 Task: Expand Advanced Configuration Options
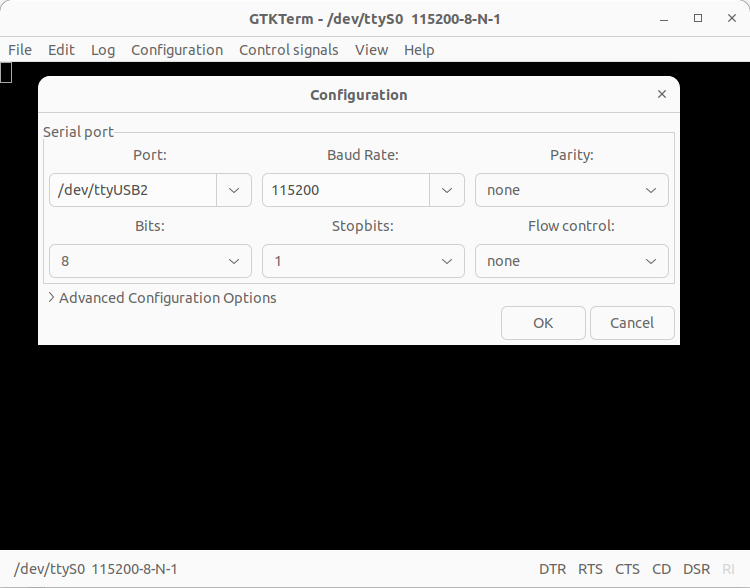coord(163,298)
